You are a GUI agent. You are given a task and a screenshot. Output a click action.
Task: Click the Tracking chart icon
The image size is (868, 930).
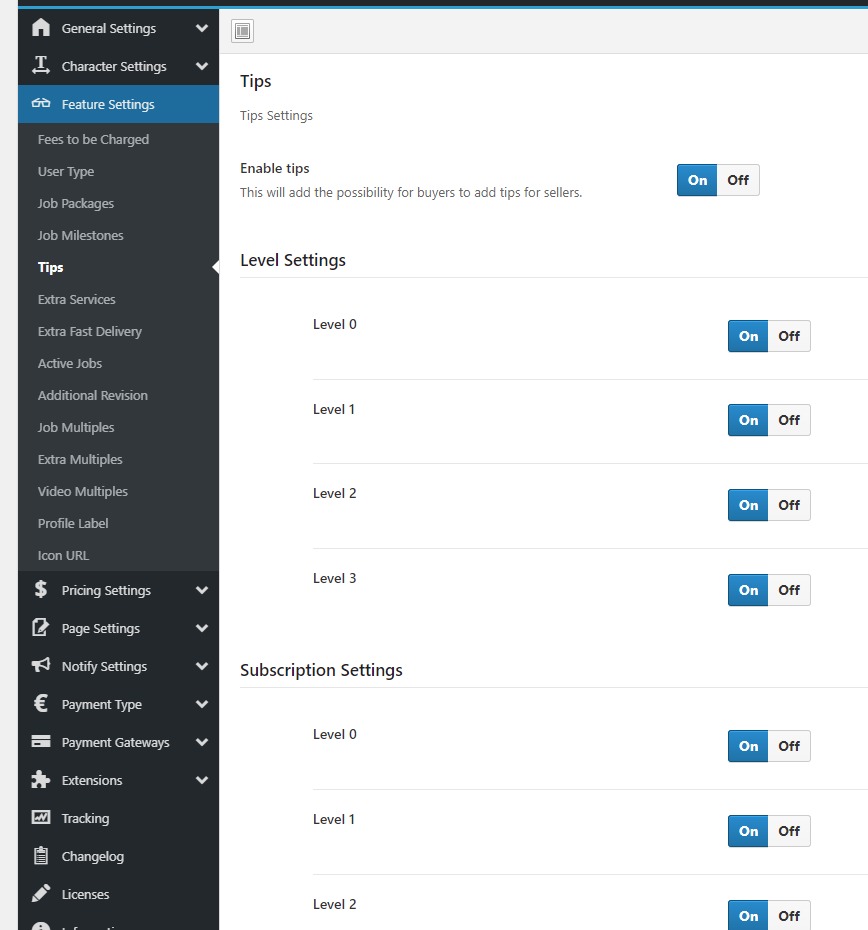tap(41, 818)
